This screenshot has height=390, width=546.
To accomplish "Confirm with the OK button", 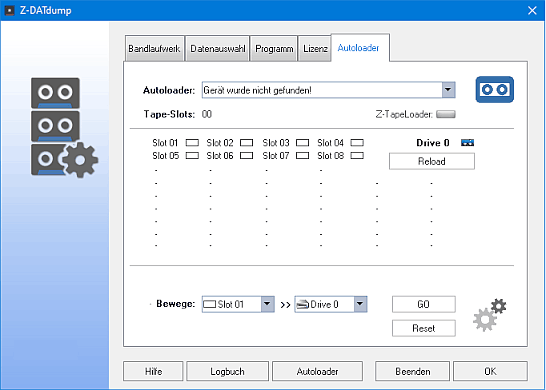I will tap(490, 371).
